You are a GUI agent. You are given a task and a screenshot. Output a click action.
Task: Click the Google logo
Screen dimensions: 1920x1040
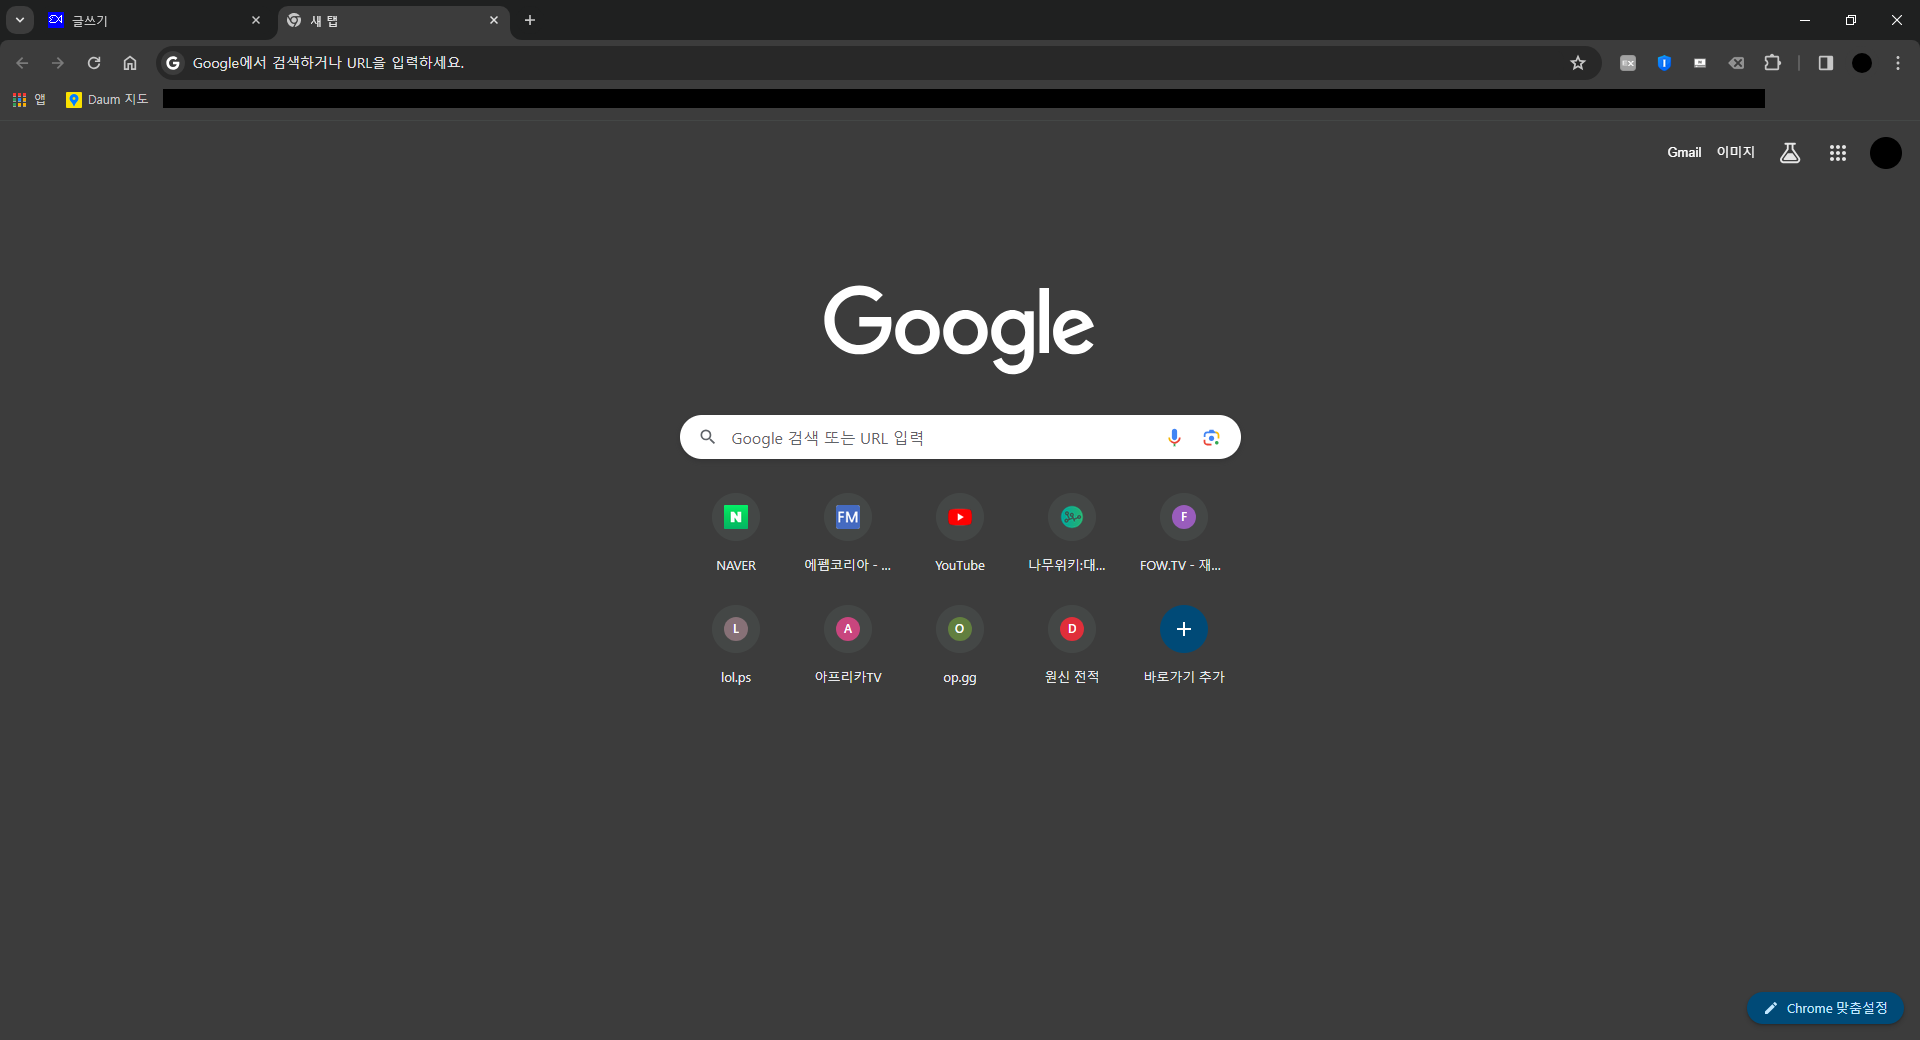959,328
